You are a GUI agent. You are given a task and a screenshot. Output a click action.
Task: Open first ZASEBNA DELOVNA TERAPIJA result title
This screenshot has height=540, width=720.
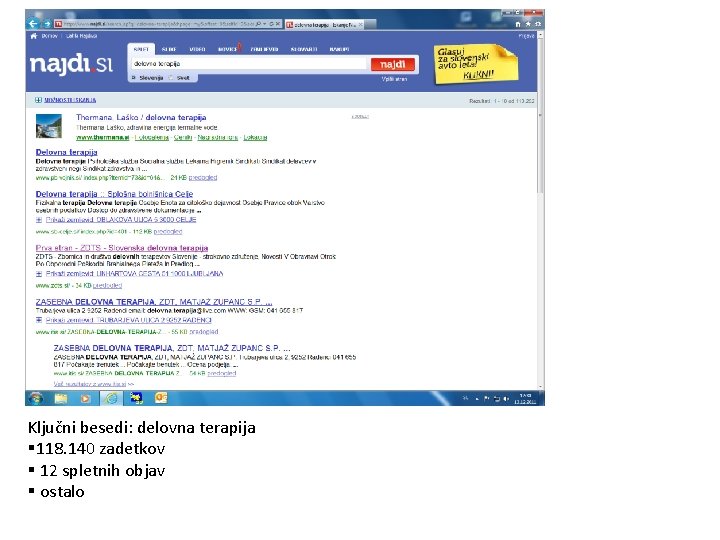pyautogui.click(x=154, y=302)
